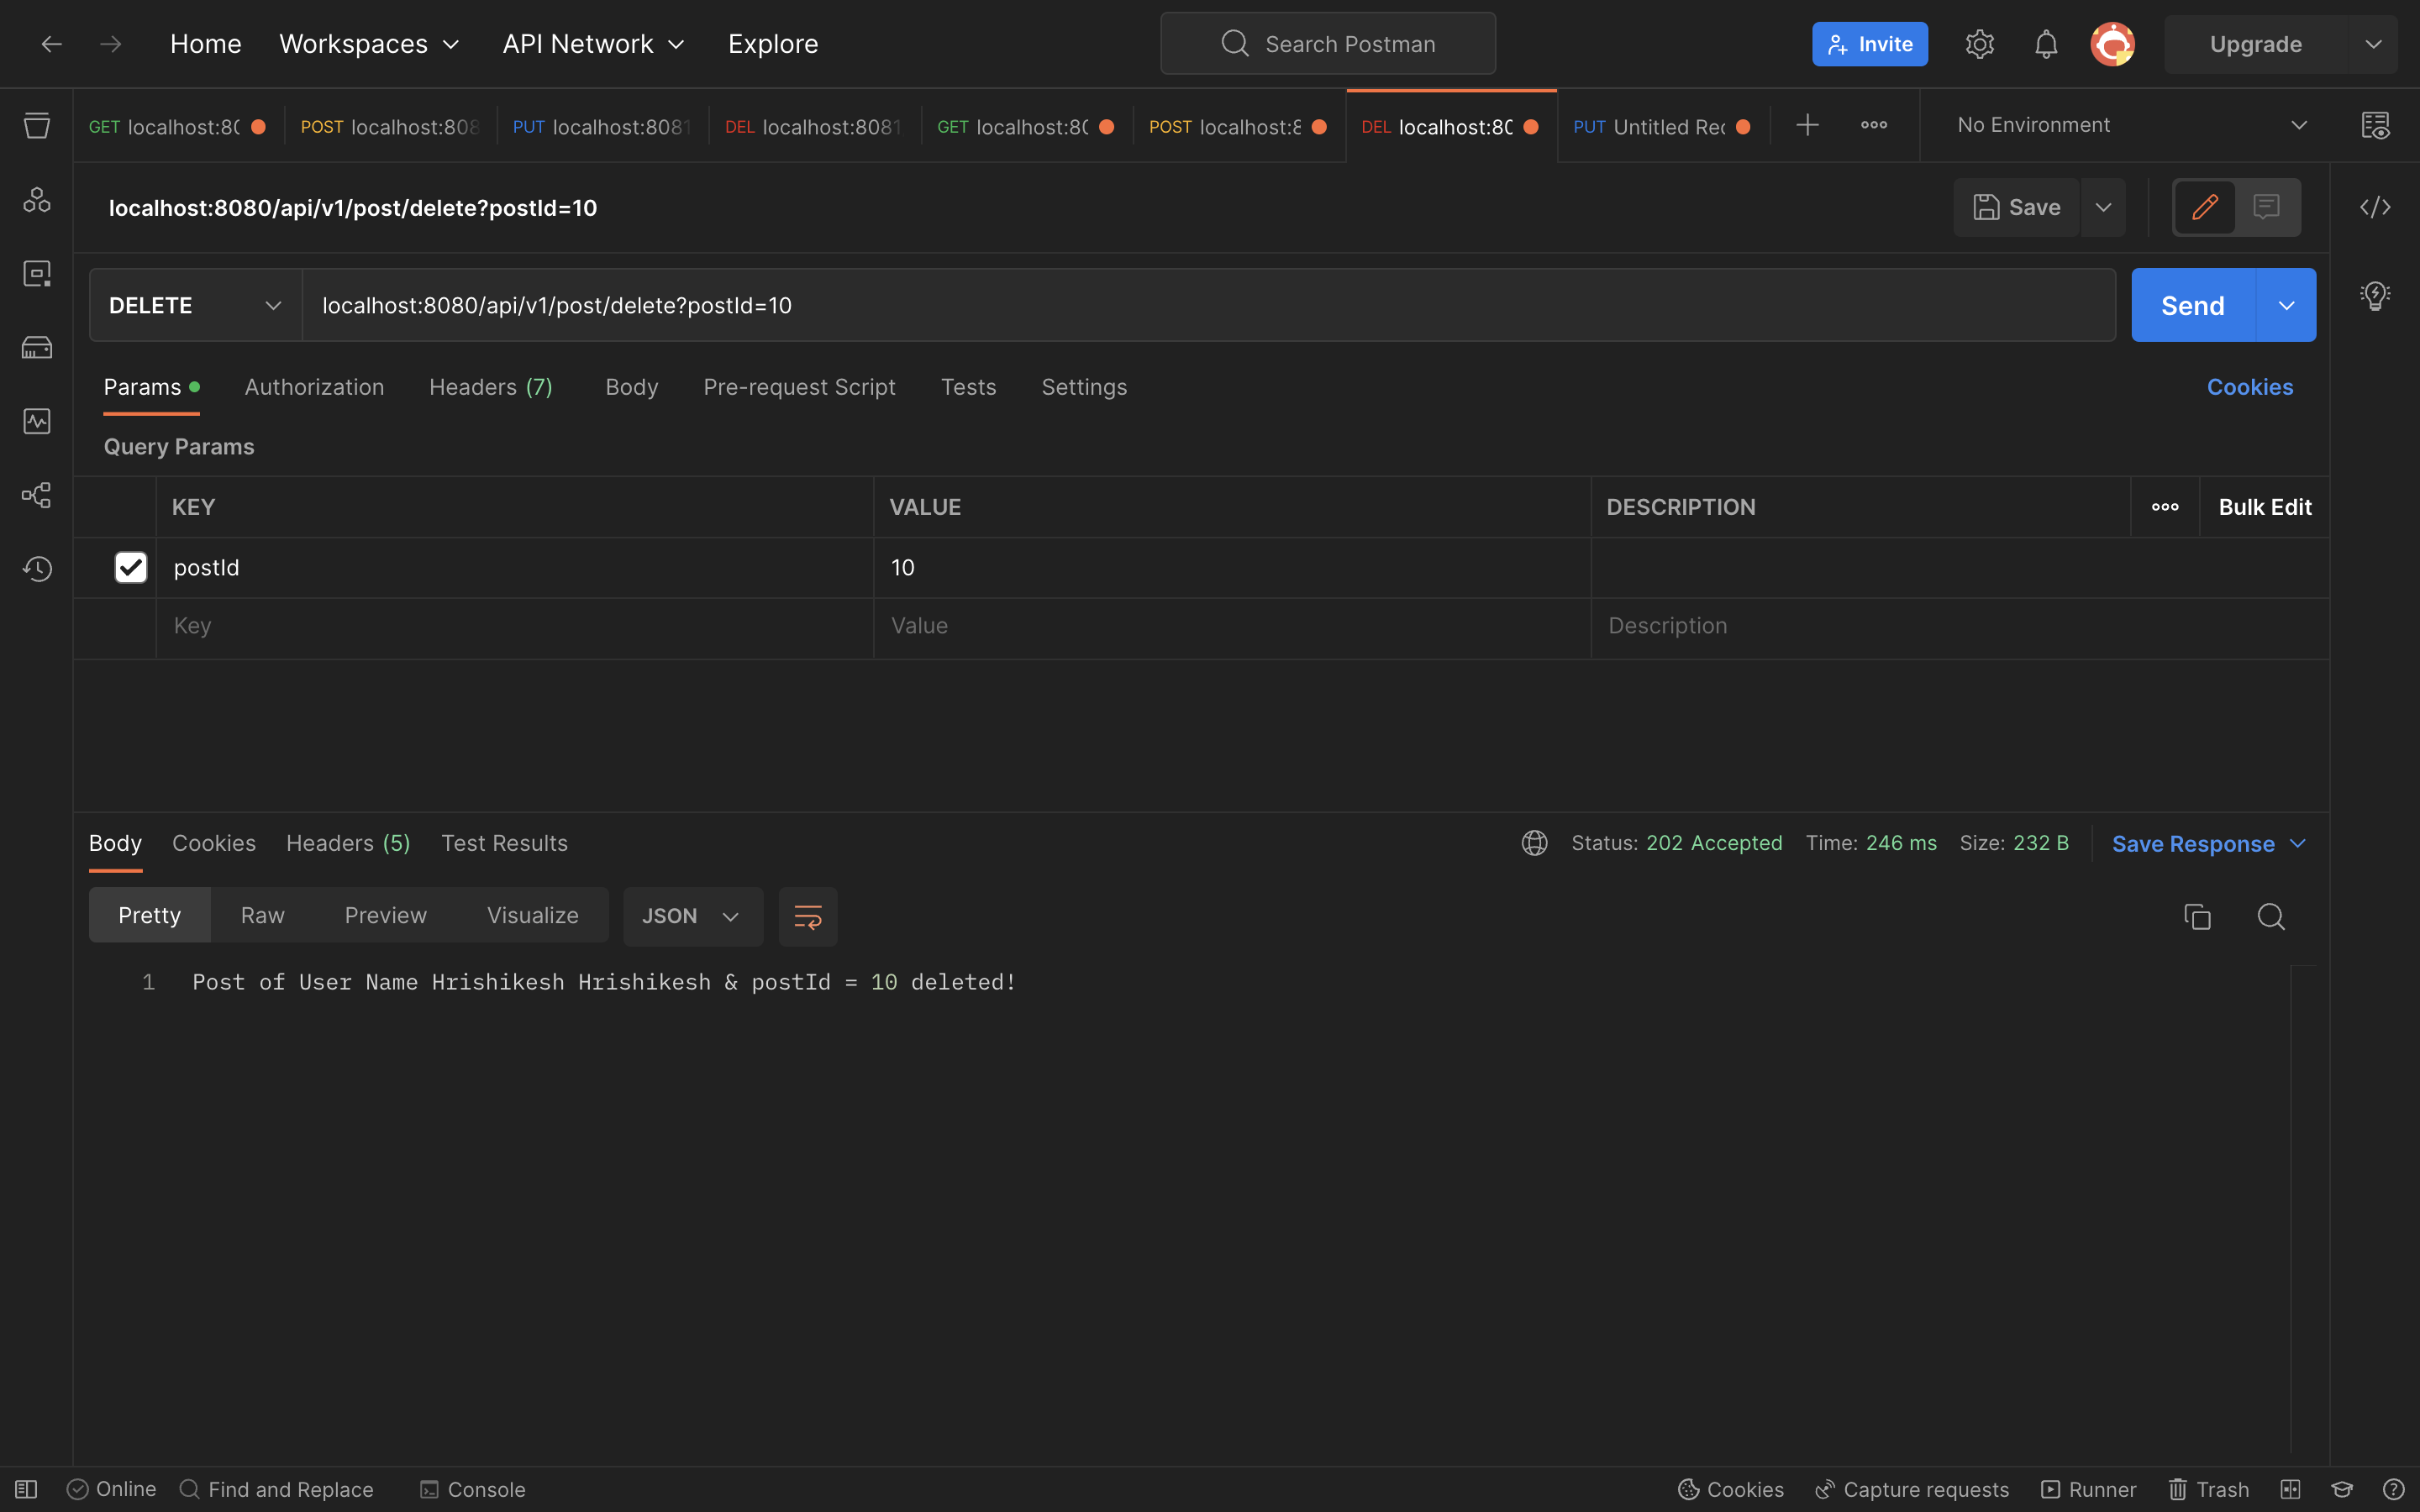Toggle the comment mode button

point(2266,207)
